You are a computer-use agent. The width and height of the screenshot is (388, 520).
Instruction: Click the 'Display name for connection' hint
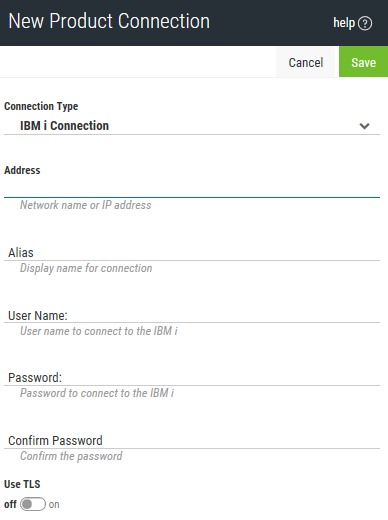coord(86,268)
